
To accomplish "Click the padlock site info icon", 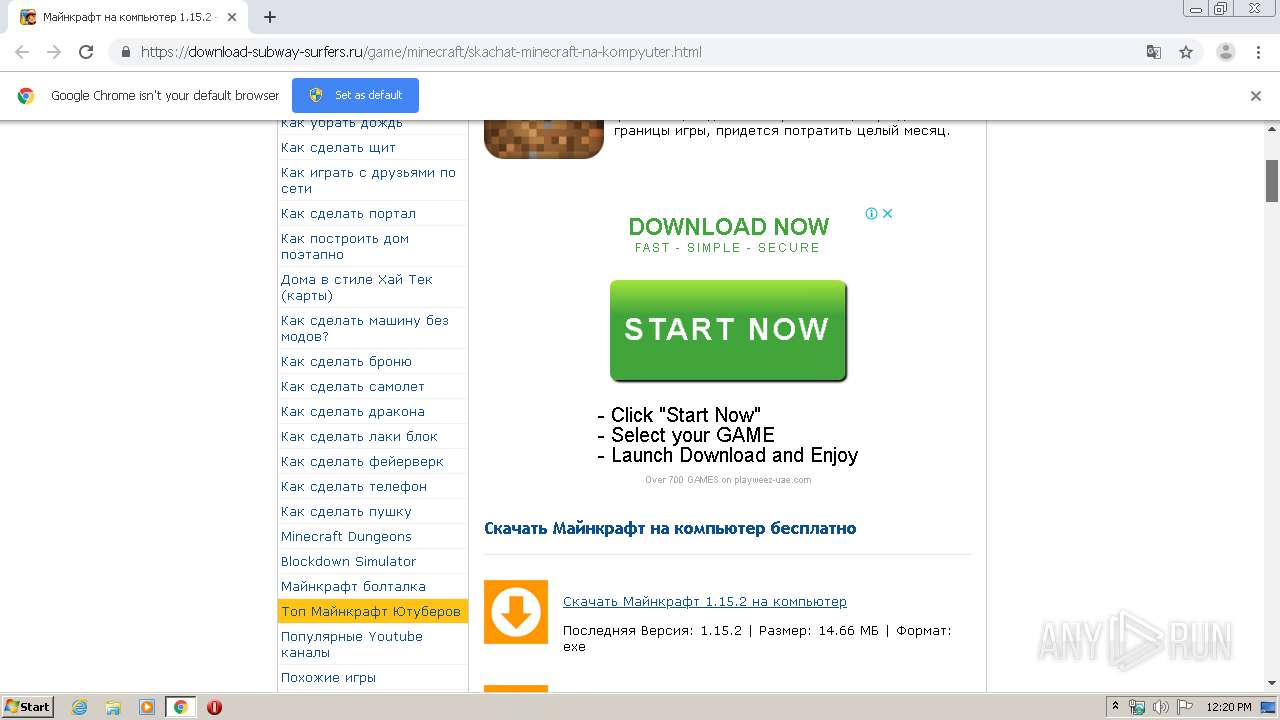I will tap(125, 52).
